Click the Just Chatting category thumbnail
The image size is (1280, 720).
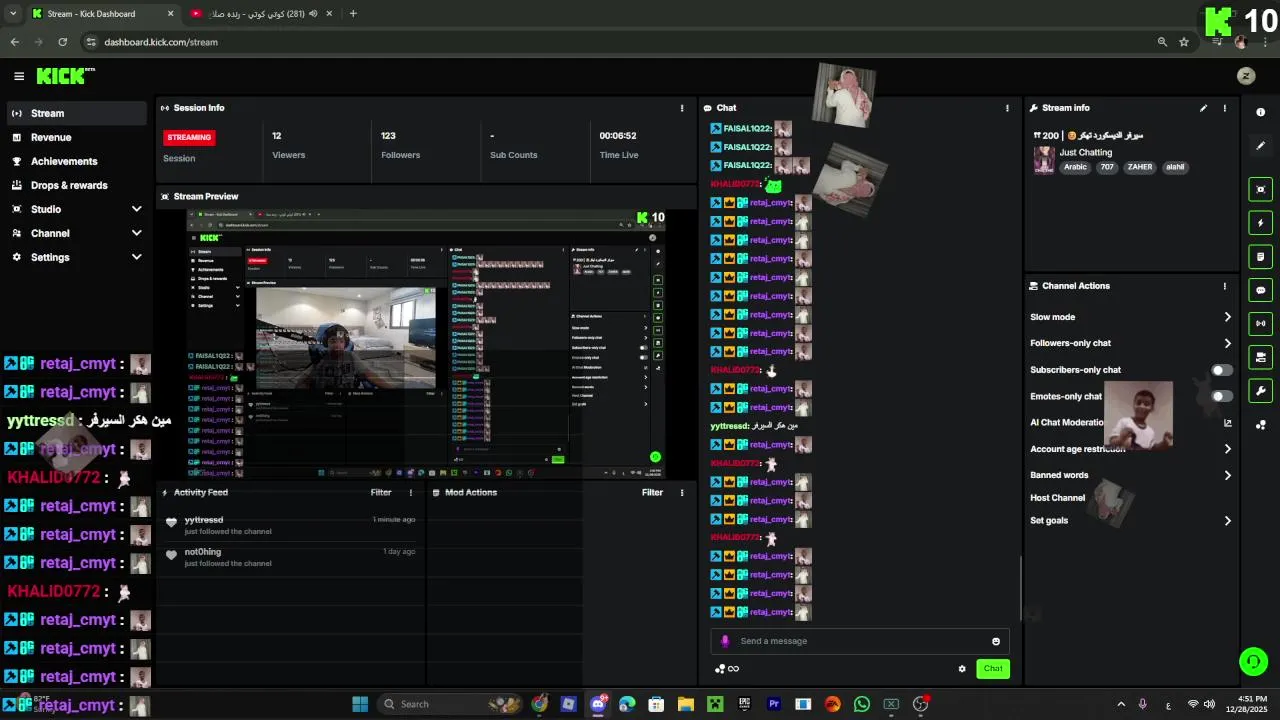point(1044,160)
